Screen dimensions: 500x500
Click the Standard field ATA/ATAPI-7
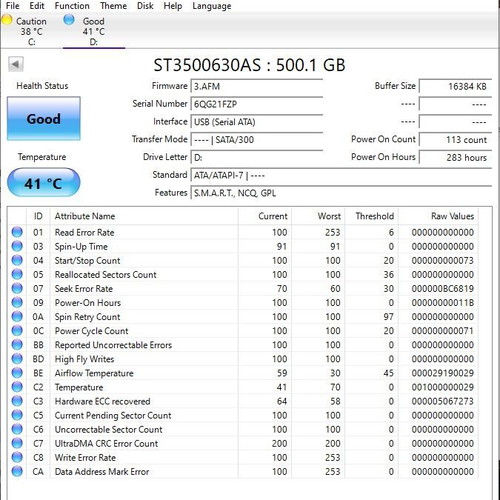point(341,175)
